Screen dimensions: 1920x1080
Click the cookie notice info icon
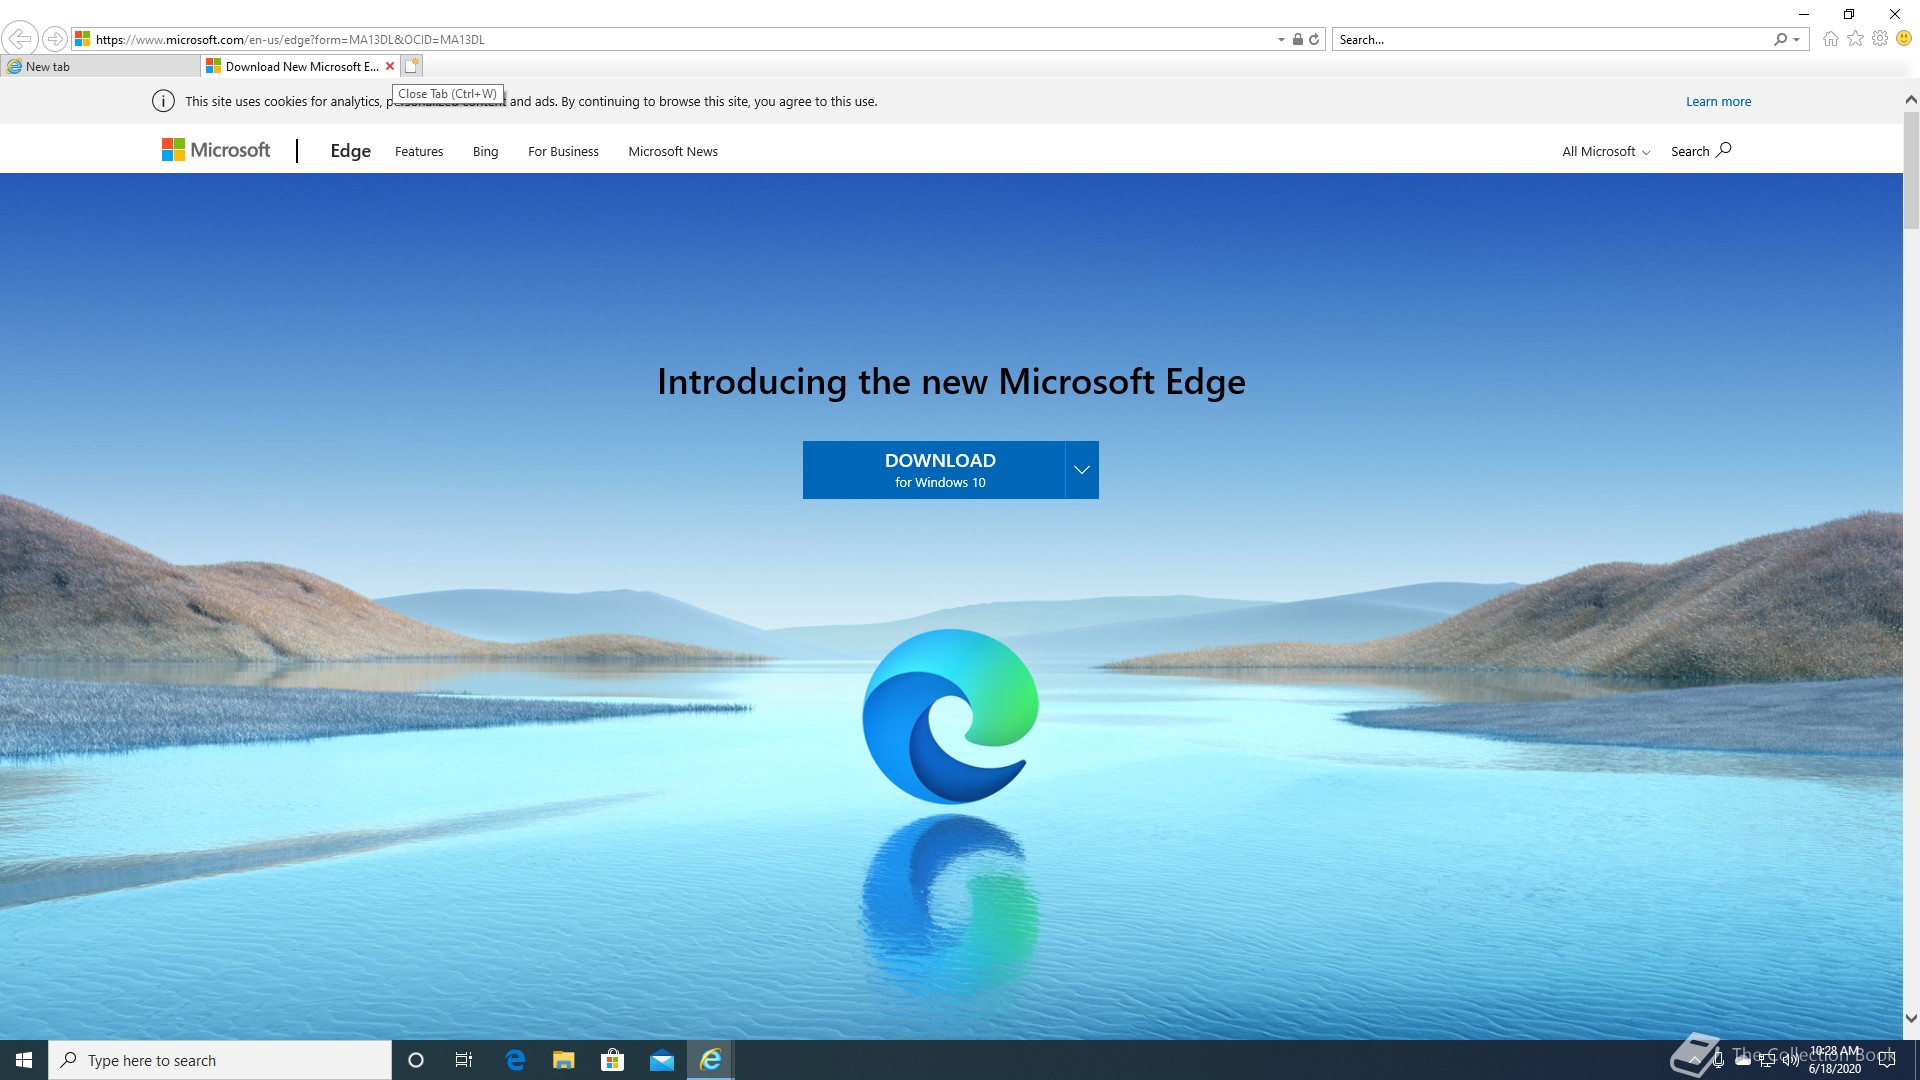pyautogui.click(x=163, y=101)
